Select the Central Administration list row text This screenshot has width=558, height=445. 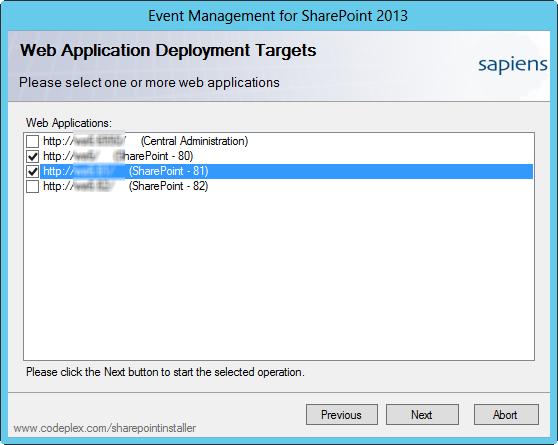(x=146, y=141)
